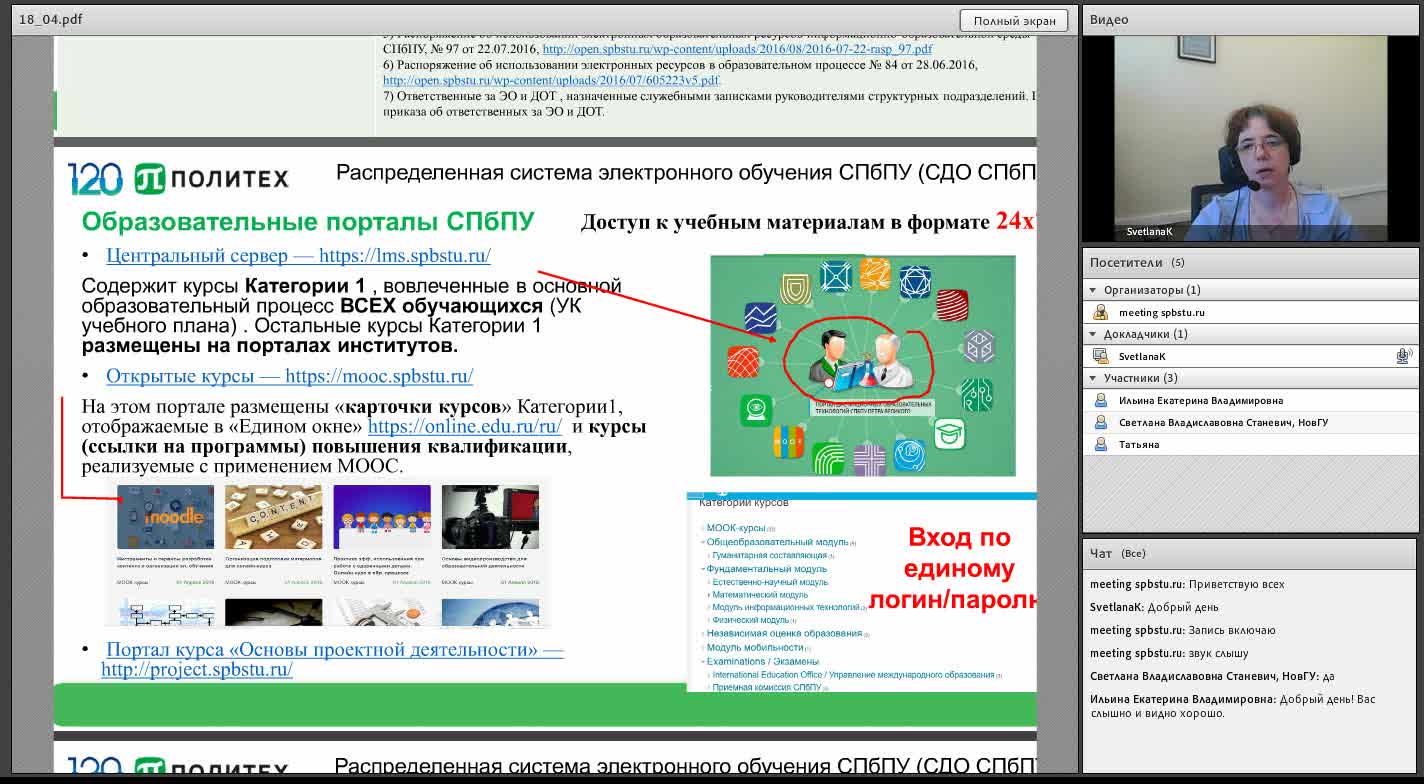Collapse the Организаторы (1) group
The height and width of the screenshot is (784, 1424).
pyautogui.click(x=1093, y=290)
